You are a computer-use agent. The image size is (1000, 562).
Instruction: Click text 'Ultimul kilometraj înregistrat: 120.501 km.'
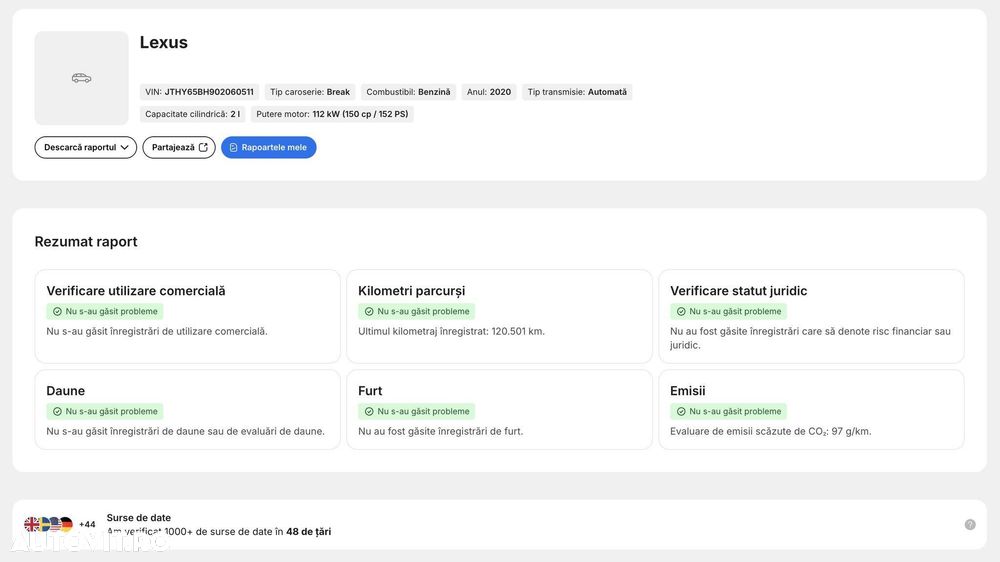point(452,332)
